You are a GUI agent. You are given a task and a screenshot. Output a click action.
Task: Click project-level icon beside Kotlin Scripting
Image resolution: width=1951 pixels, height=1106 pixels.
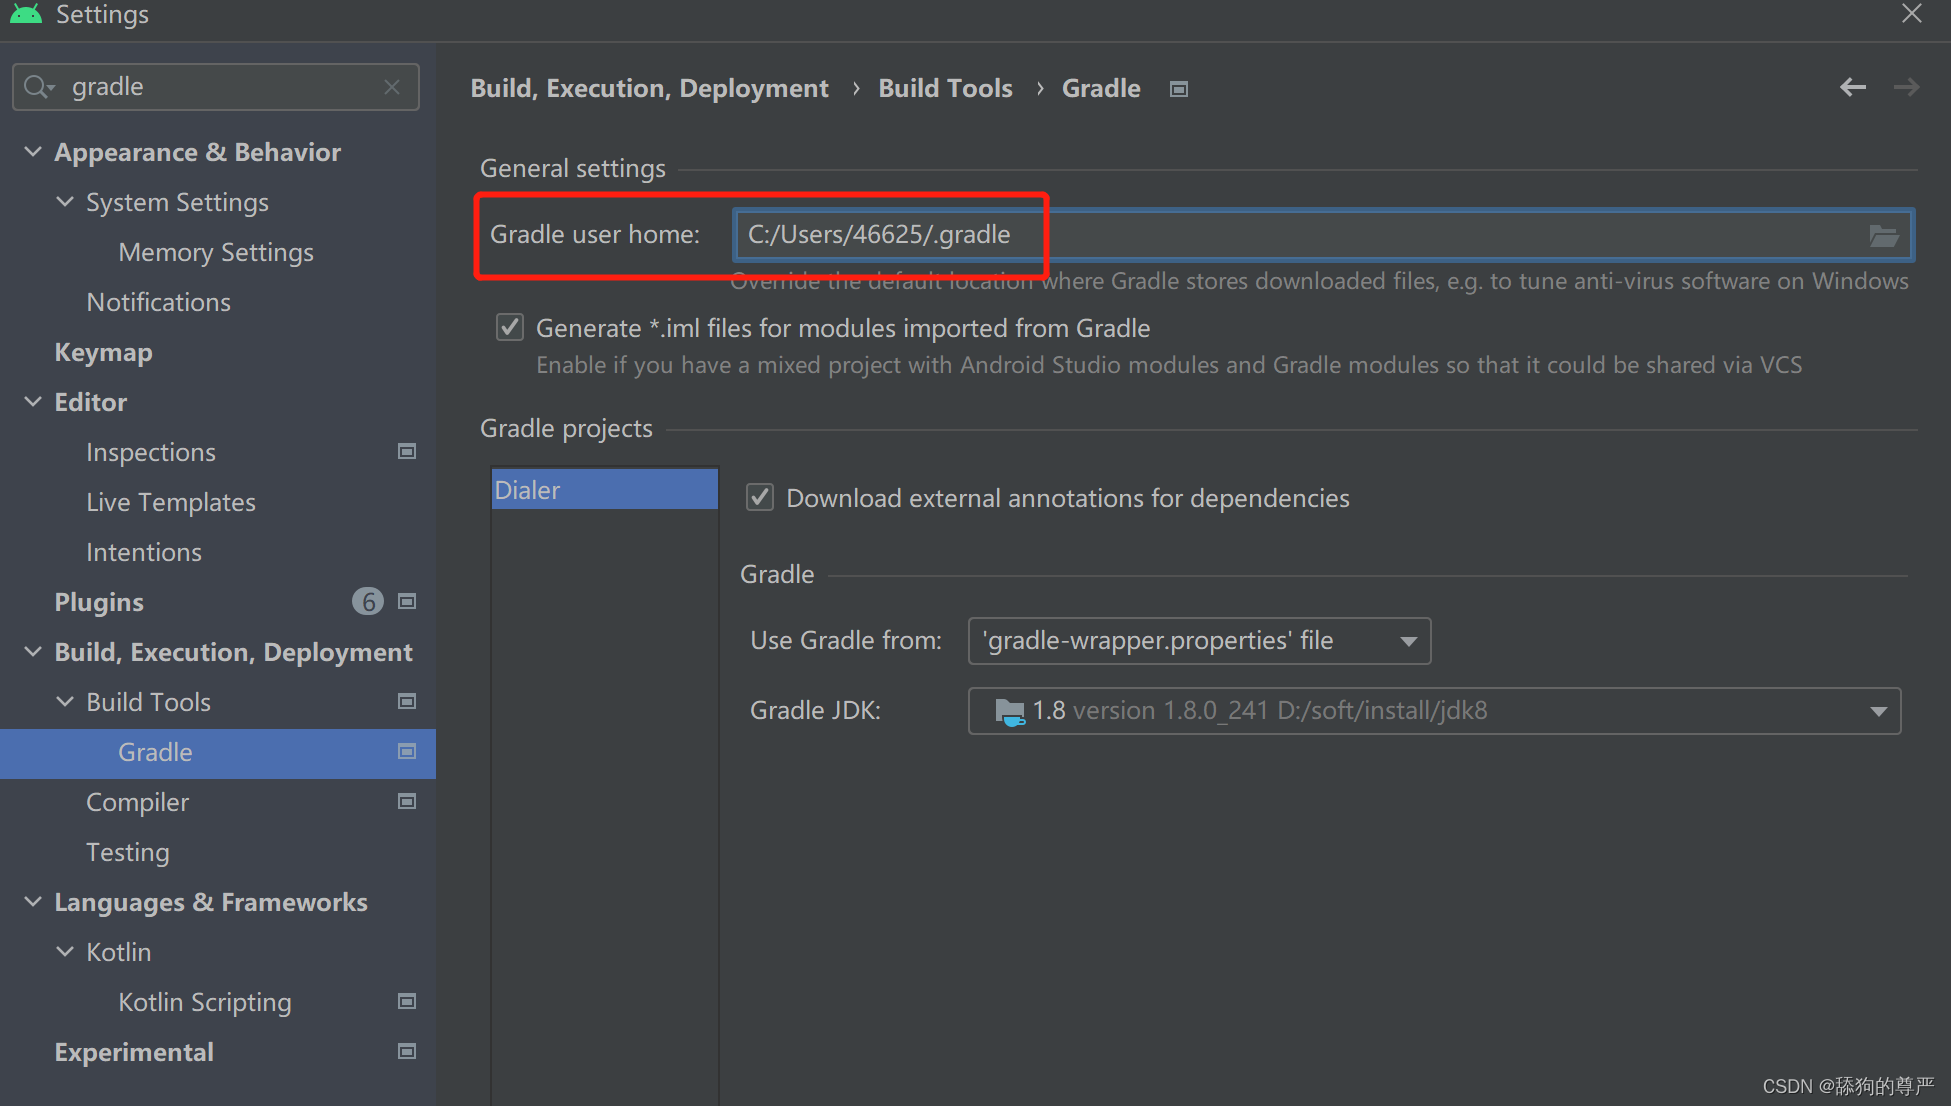click(407, 1002)
